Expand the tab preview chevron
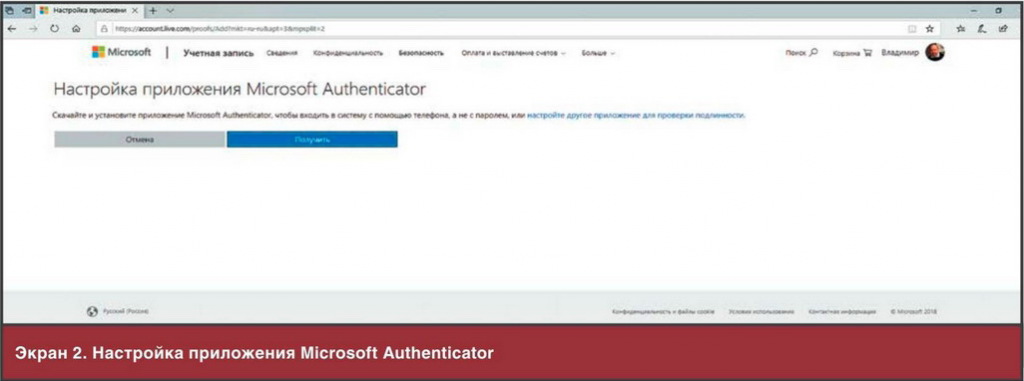The height and width of the screenshot is (381, 1024). 170,11
